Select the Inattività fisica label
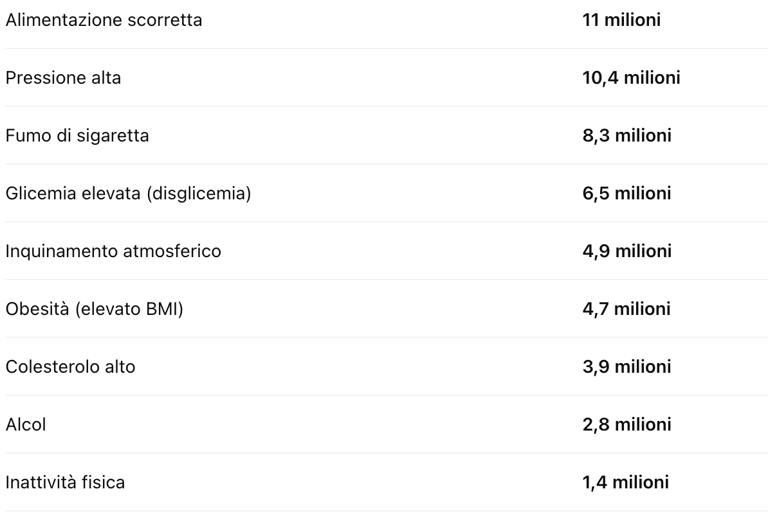The image size is (768, 513). (x=65, y=483)
